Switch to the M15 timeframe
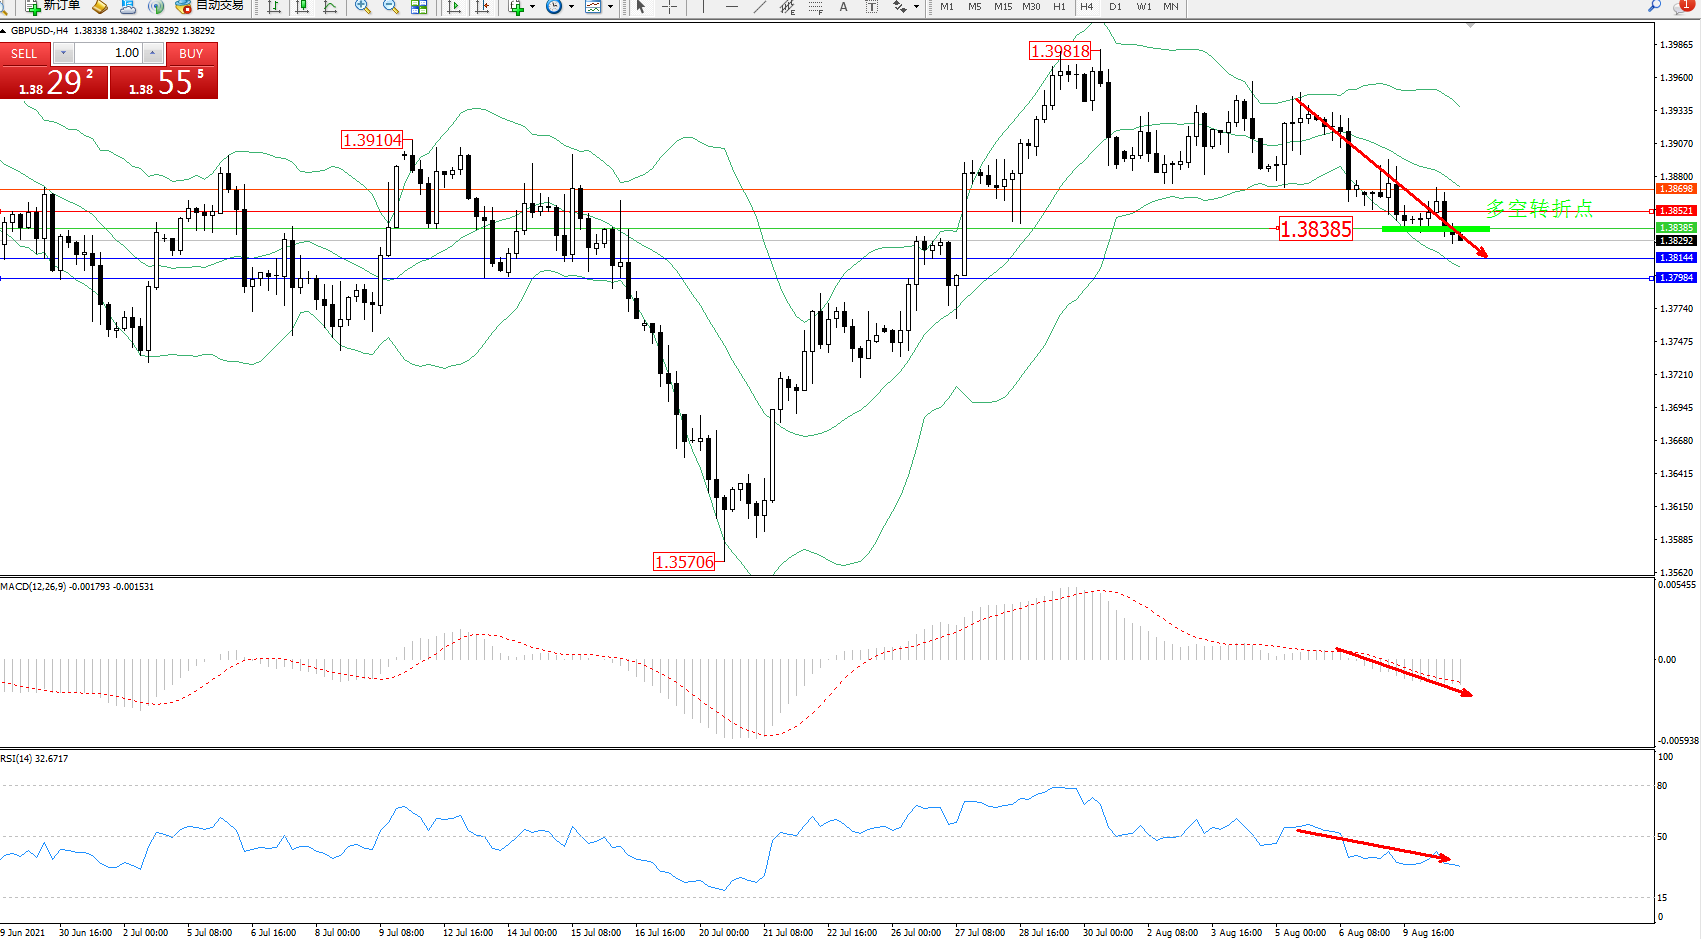 [1002, 7]
